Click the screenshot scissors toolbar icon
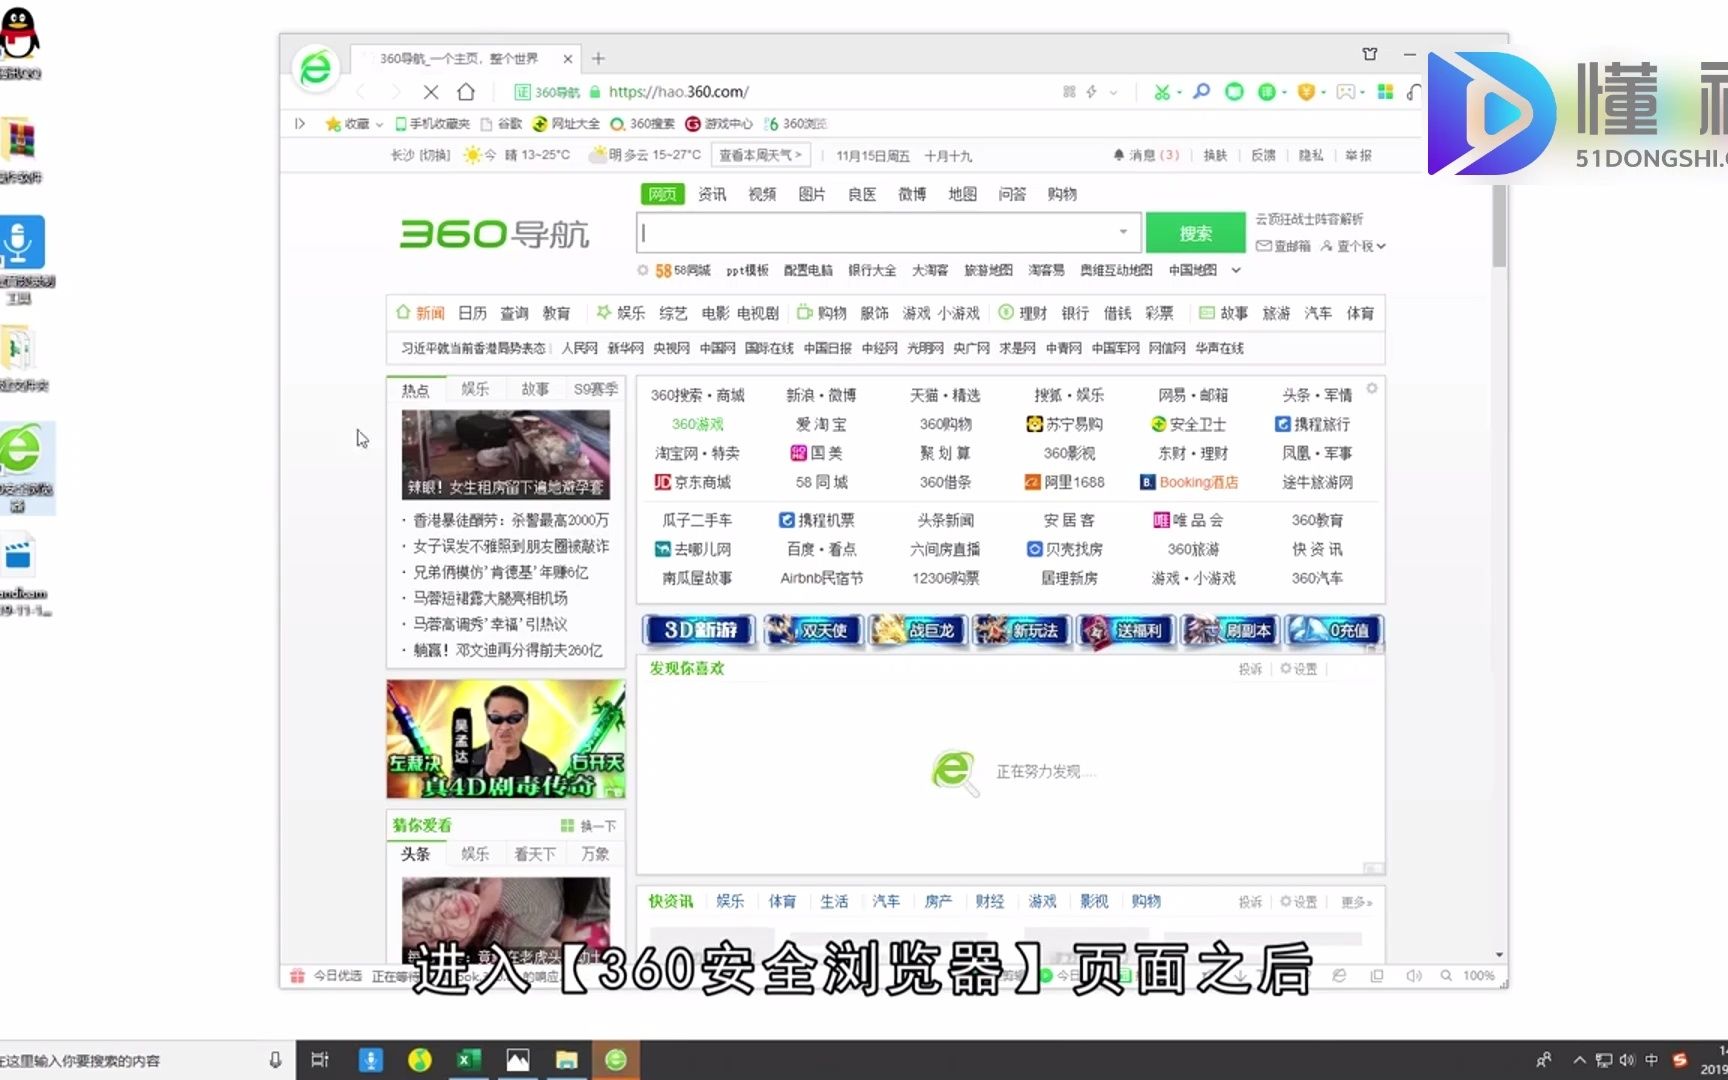Image resolution: width=1728 pixels, height=1080 pixels. pyautogui.click(x=1161, y=92)
